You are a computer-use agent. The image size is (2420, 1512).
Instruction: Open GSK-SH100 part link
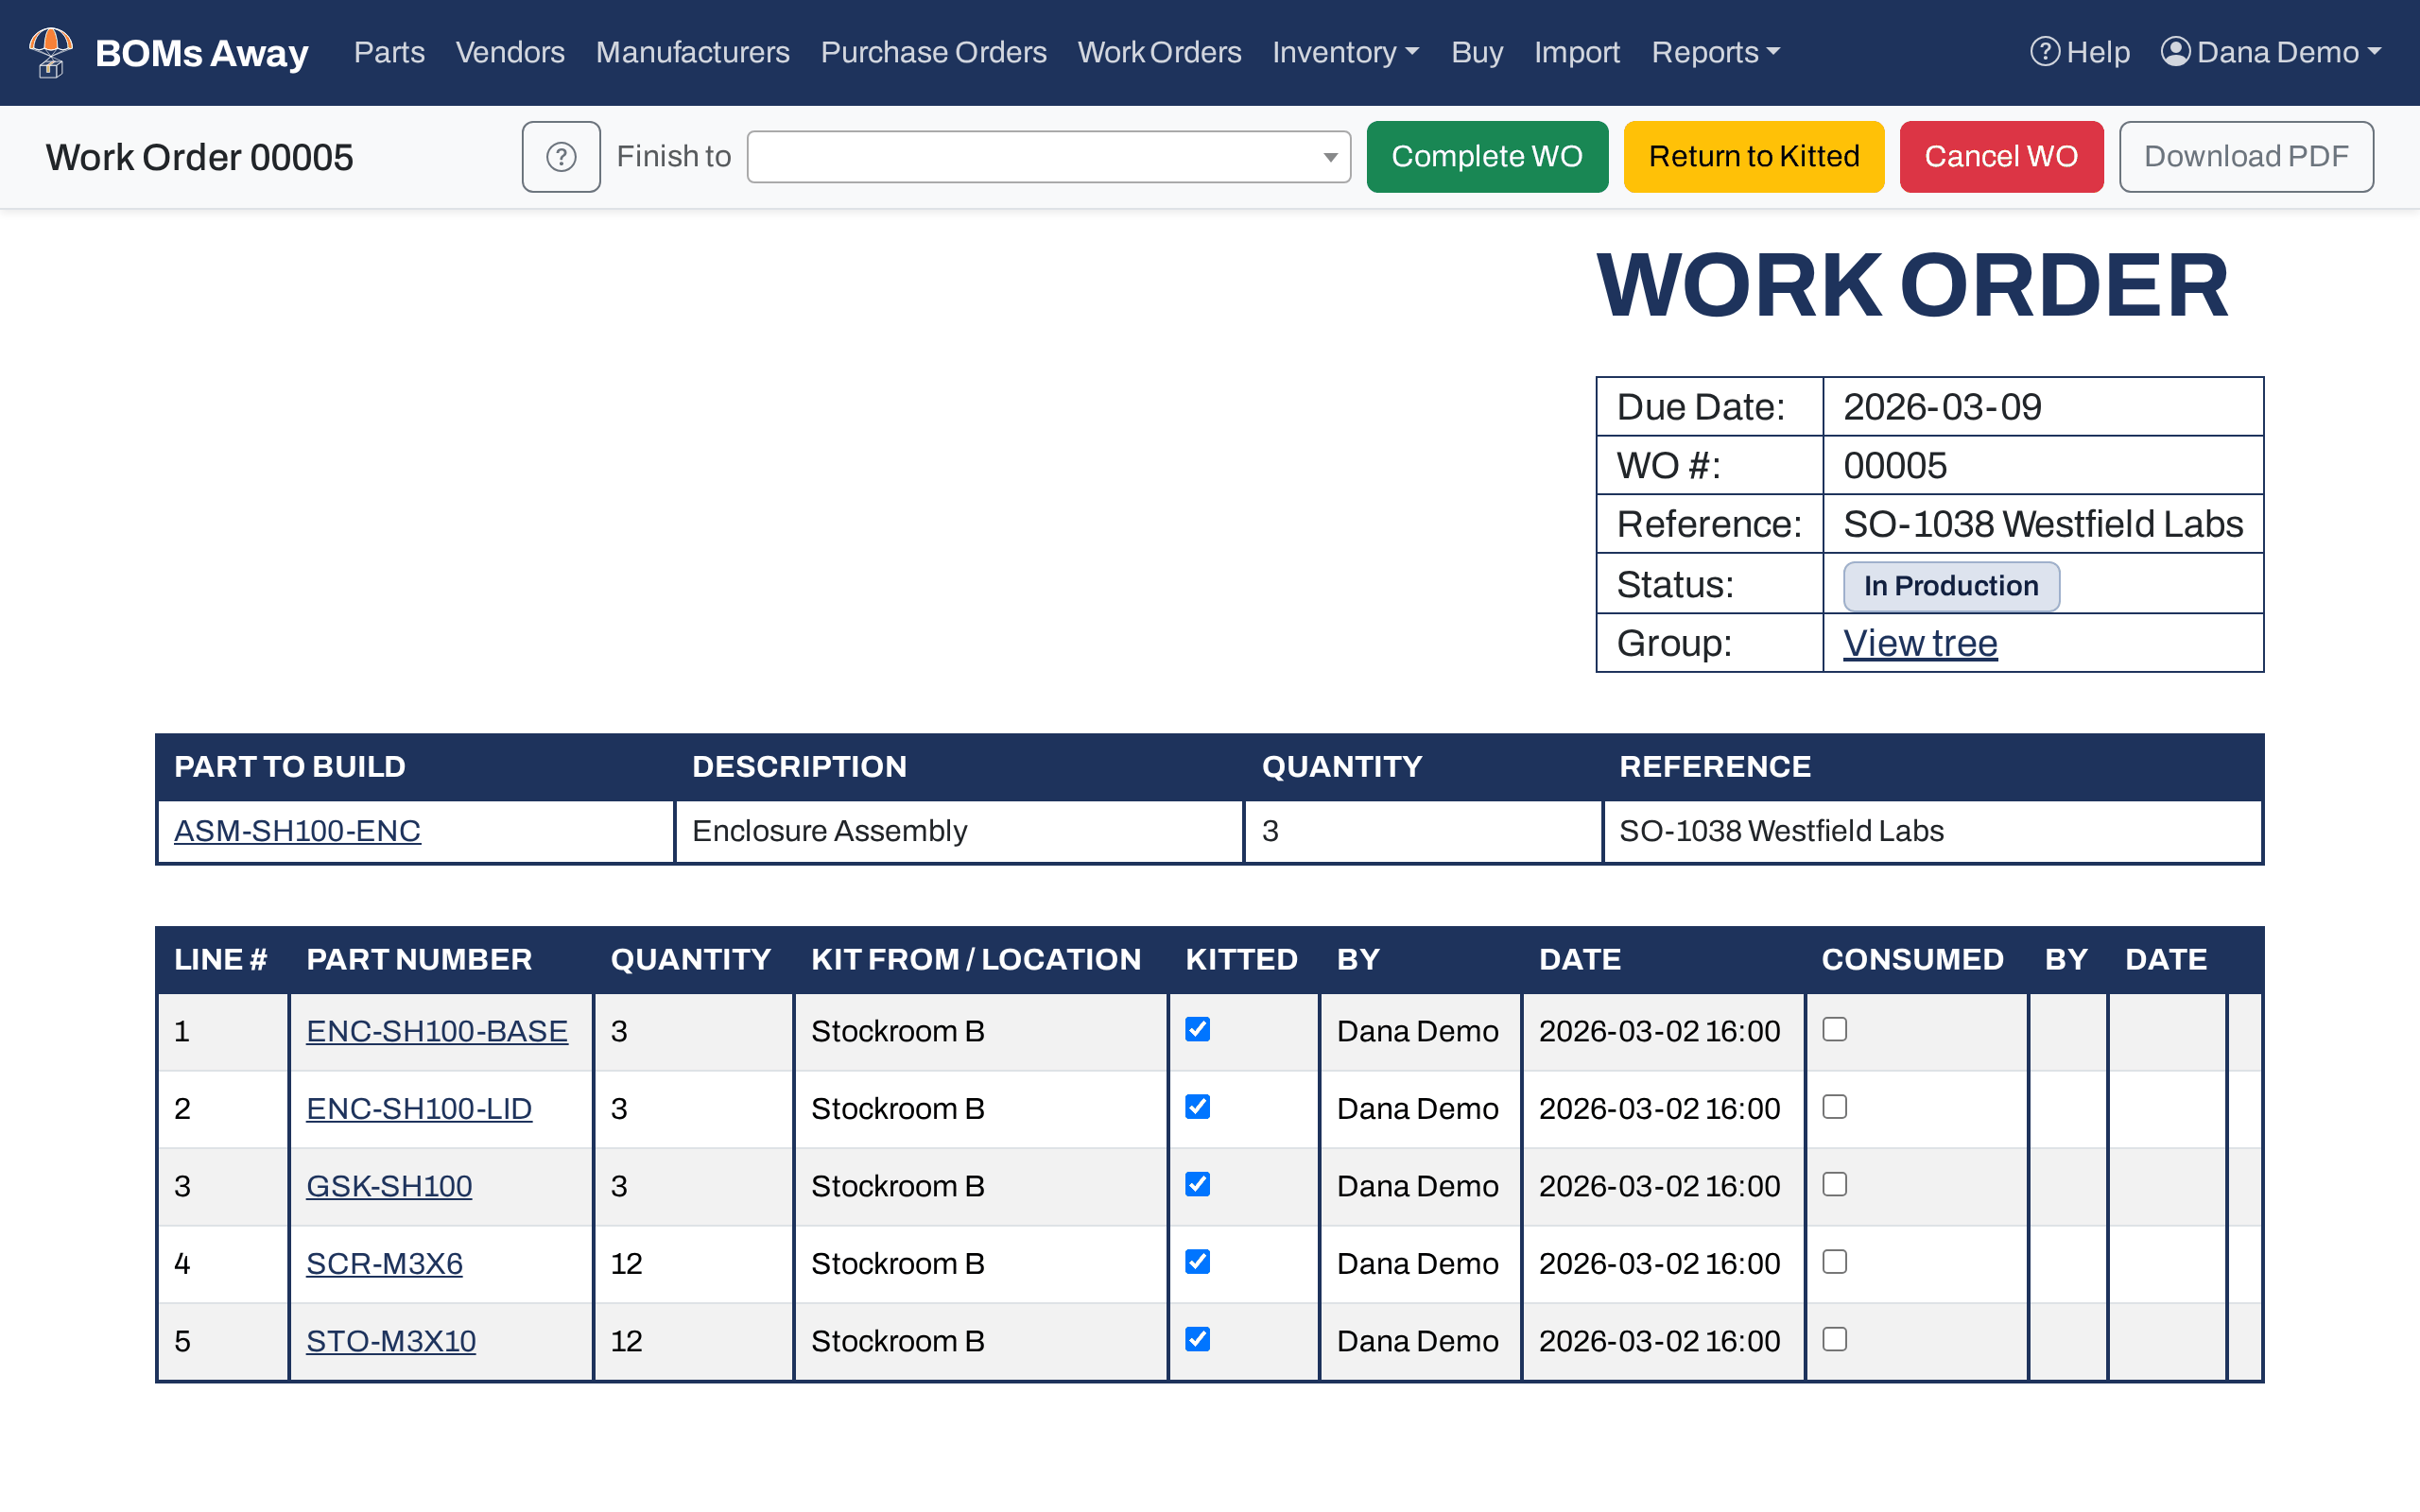(389, 1186)
